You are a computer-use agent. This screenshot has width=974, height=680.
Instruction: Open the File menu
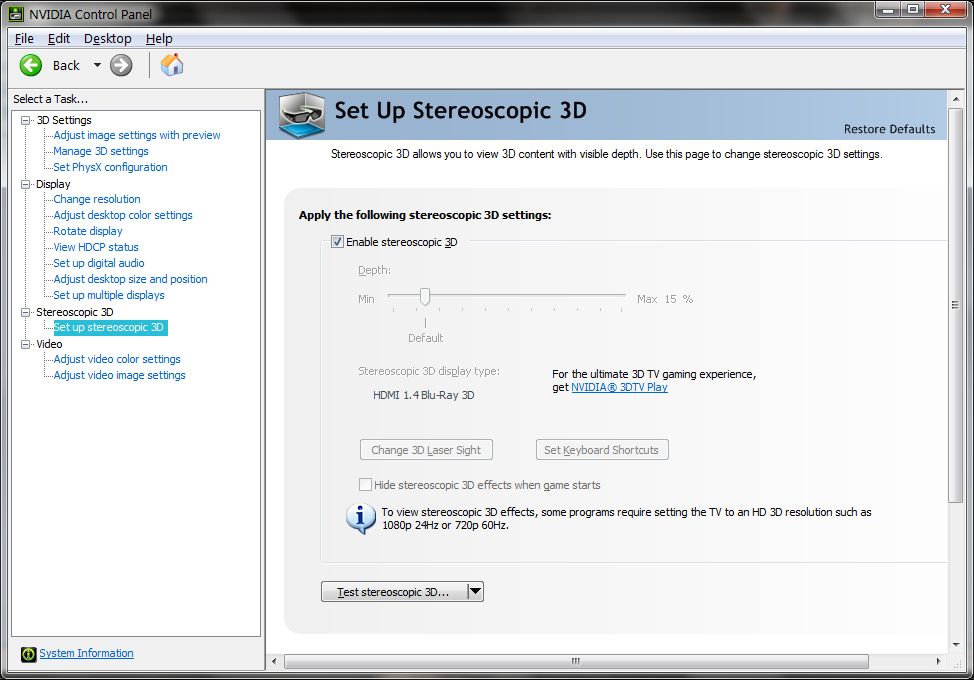(24, 39)
